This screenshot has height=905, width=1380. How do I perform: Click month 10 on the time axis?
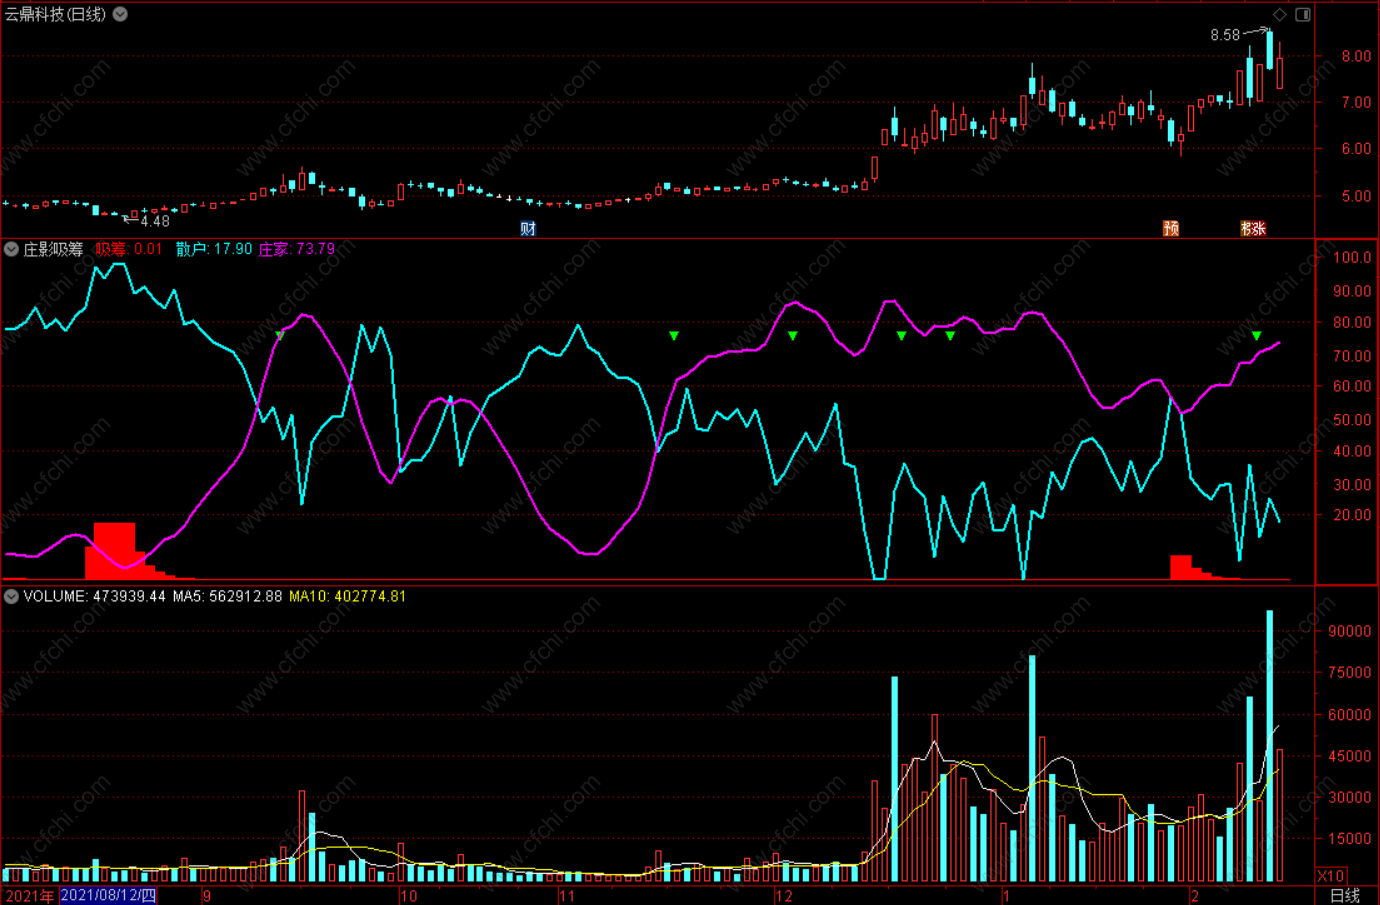[408, 896]
